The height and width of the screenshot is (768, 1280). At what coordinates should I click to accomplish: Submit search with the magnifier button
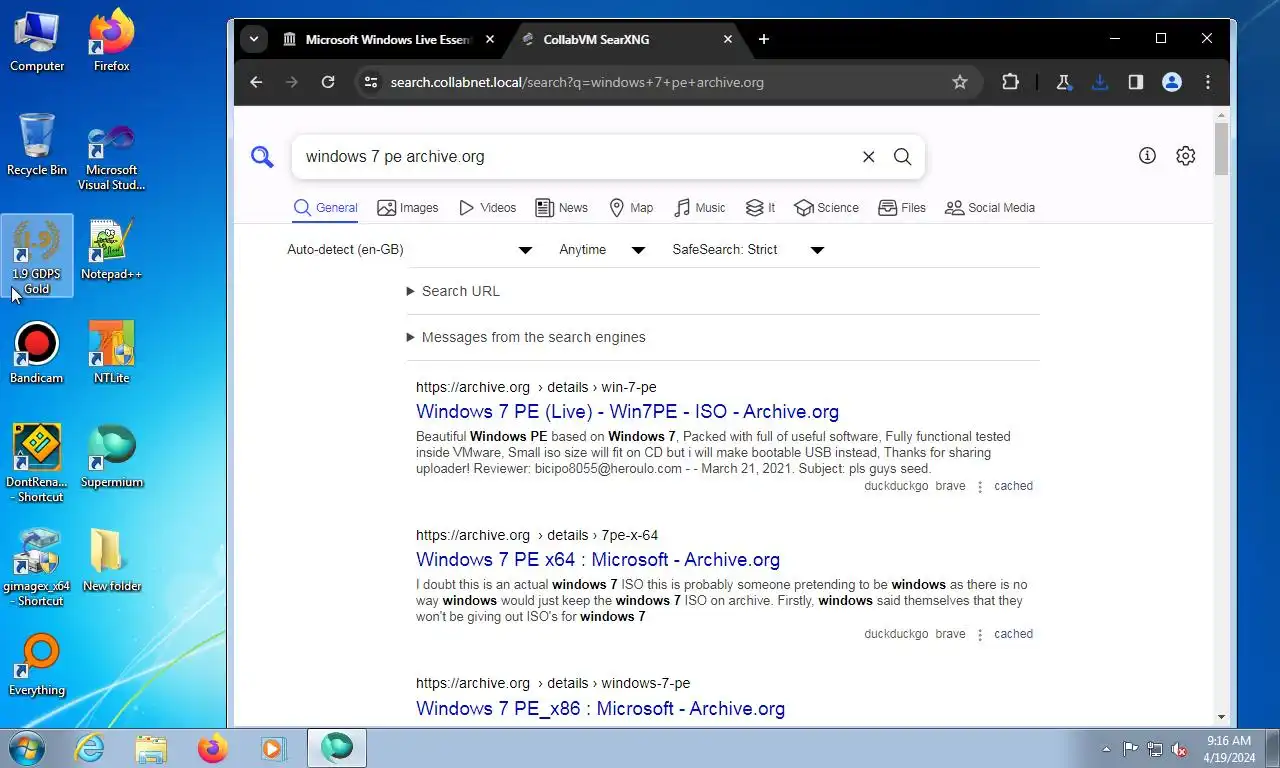coord(902,157)
